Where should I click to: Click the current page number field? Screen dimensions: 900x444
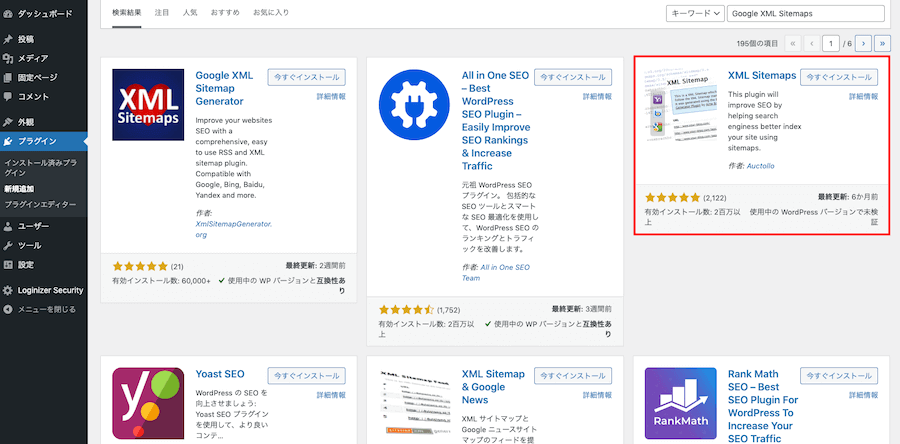tap(831, 43)
